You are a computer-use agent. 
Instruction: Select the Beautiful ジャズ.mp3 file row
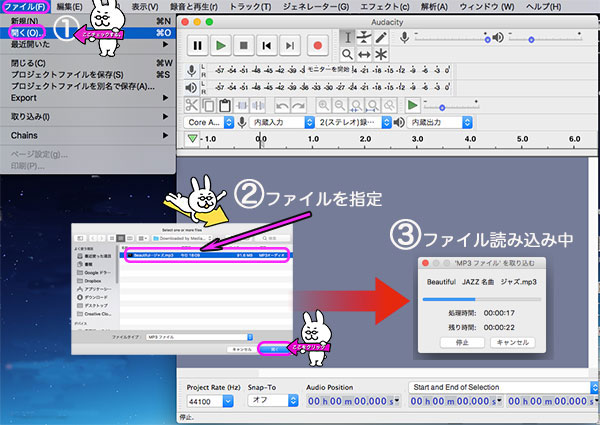pos(207,255)
